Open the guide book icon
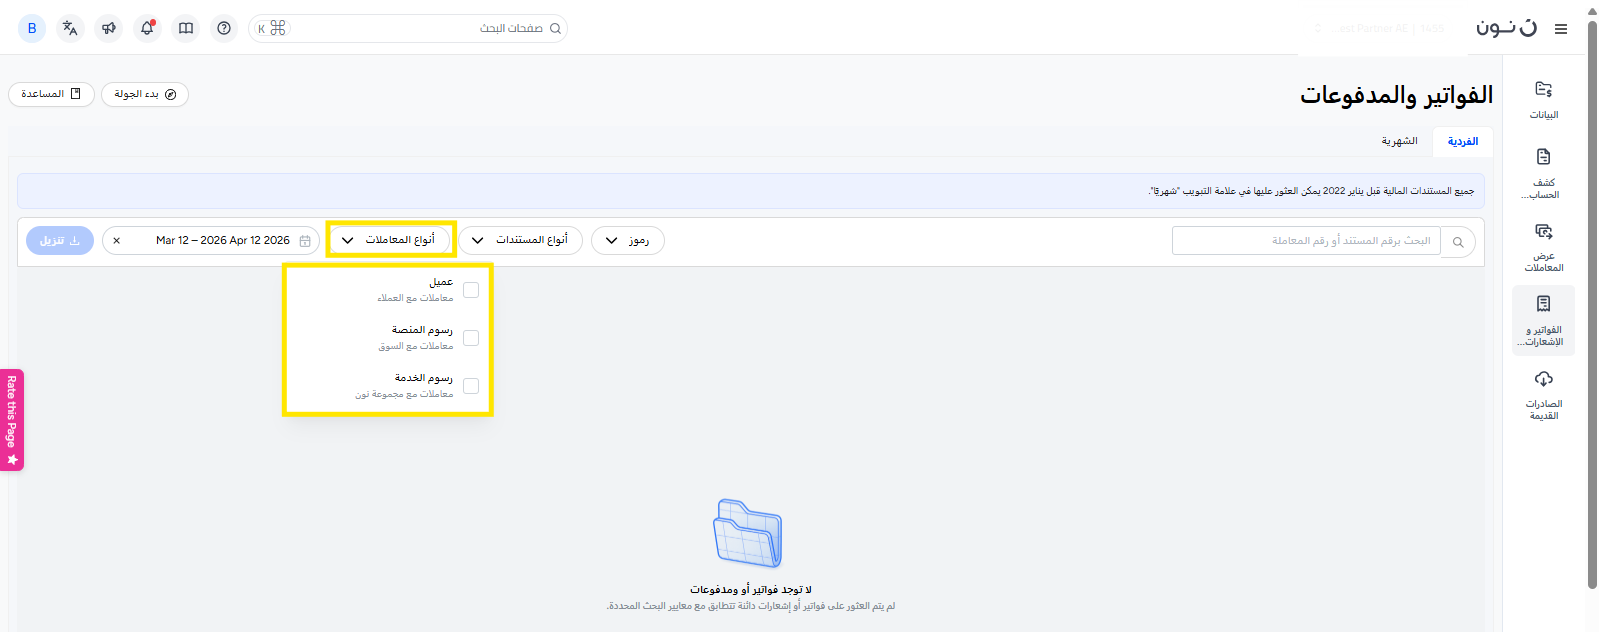The width and height of the screenshot is (1599, 632). pyautogui.click(x=186, y=28)
